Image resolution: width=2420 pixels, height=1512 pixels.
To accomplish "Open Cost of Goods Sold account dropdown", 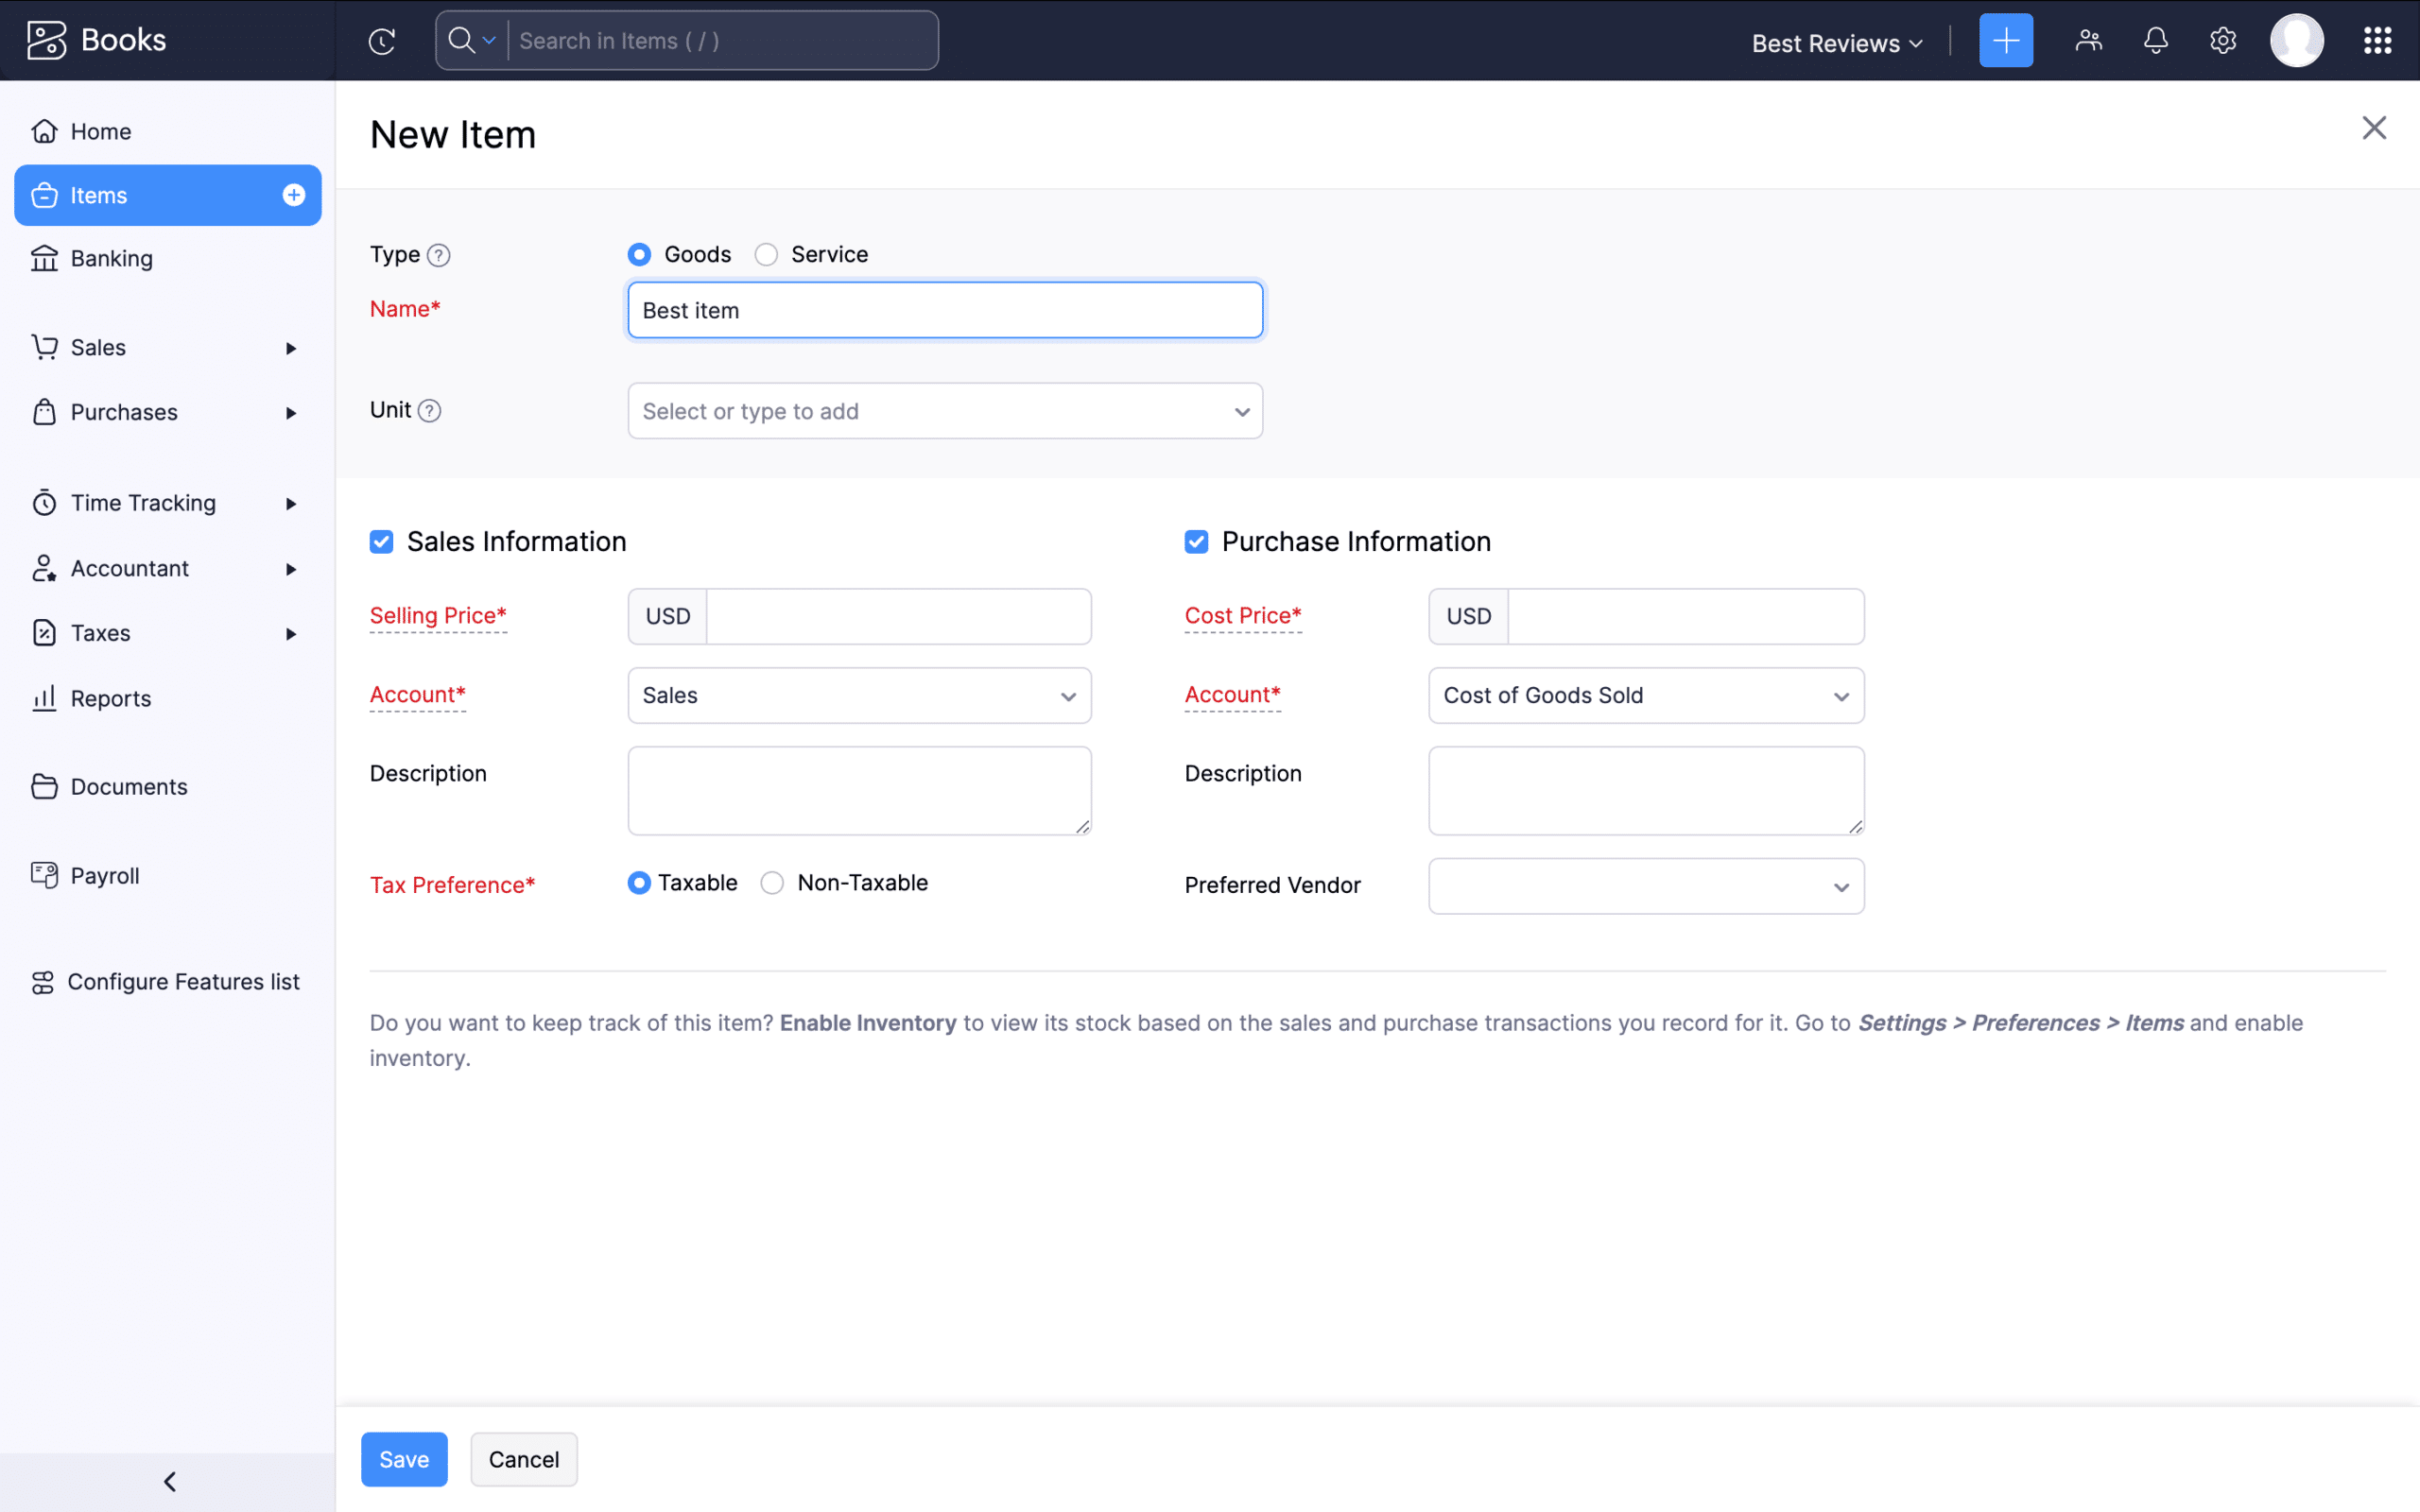I will [x=1645, y=696].
